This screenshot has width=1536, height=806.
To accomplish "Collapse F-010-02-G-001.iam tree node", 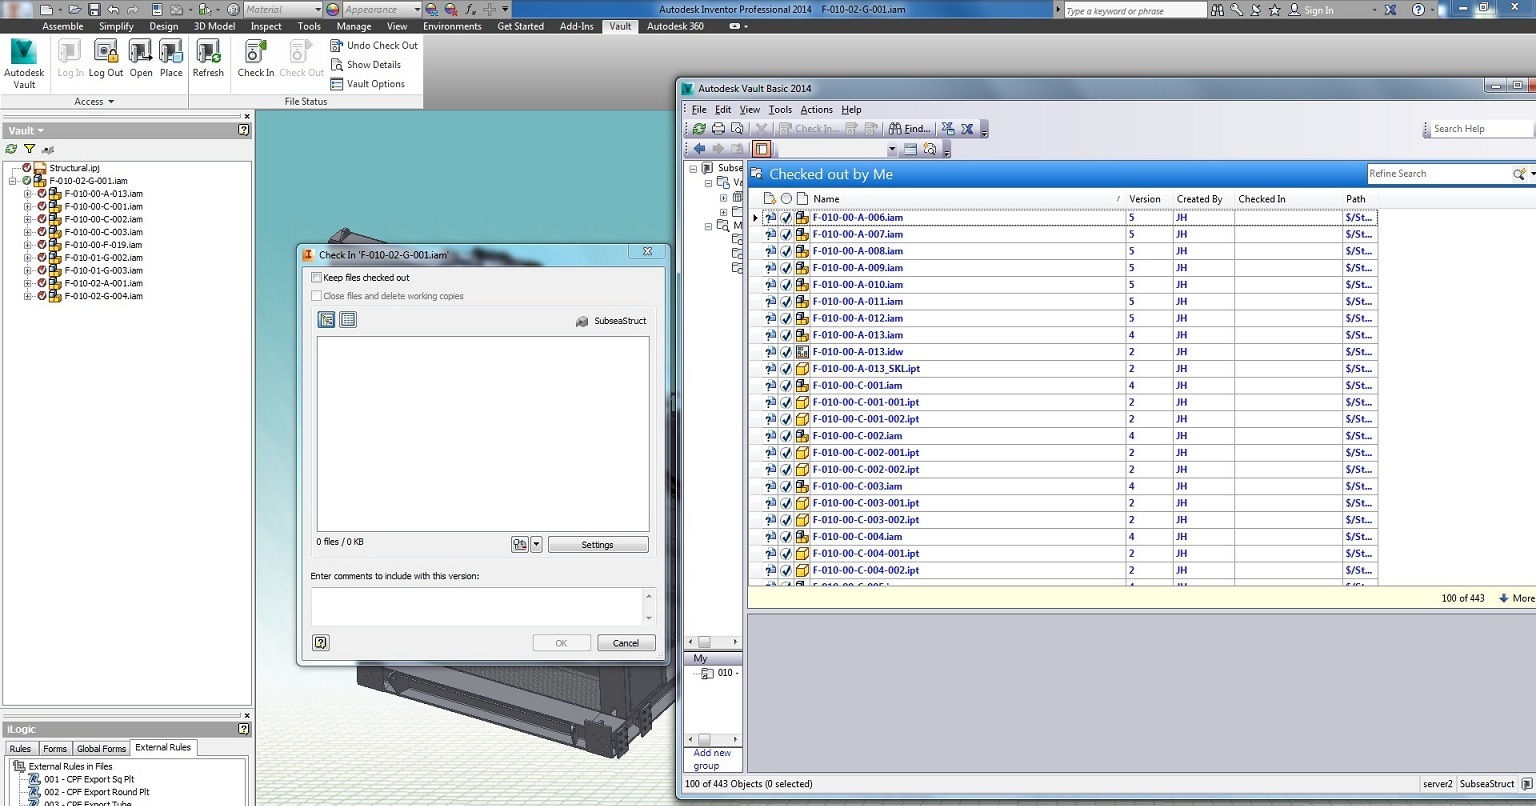I will tap(13, 181).
